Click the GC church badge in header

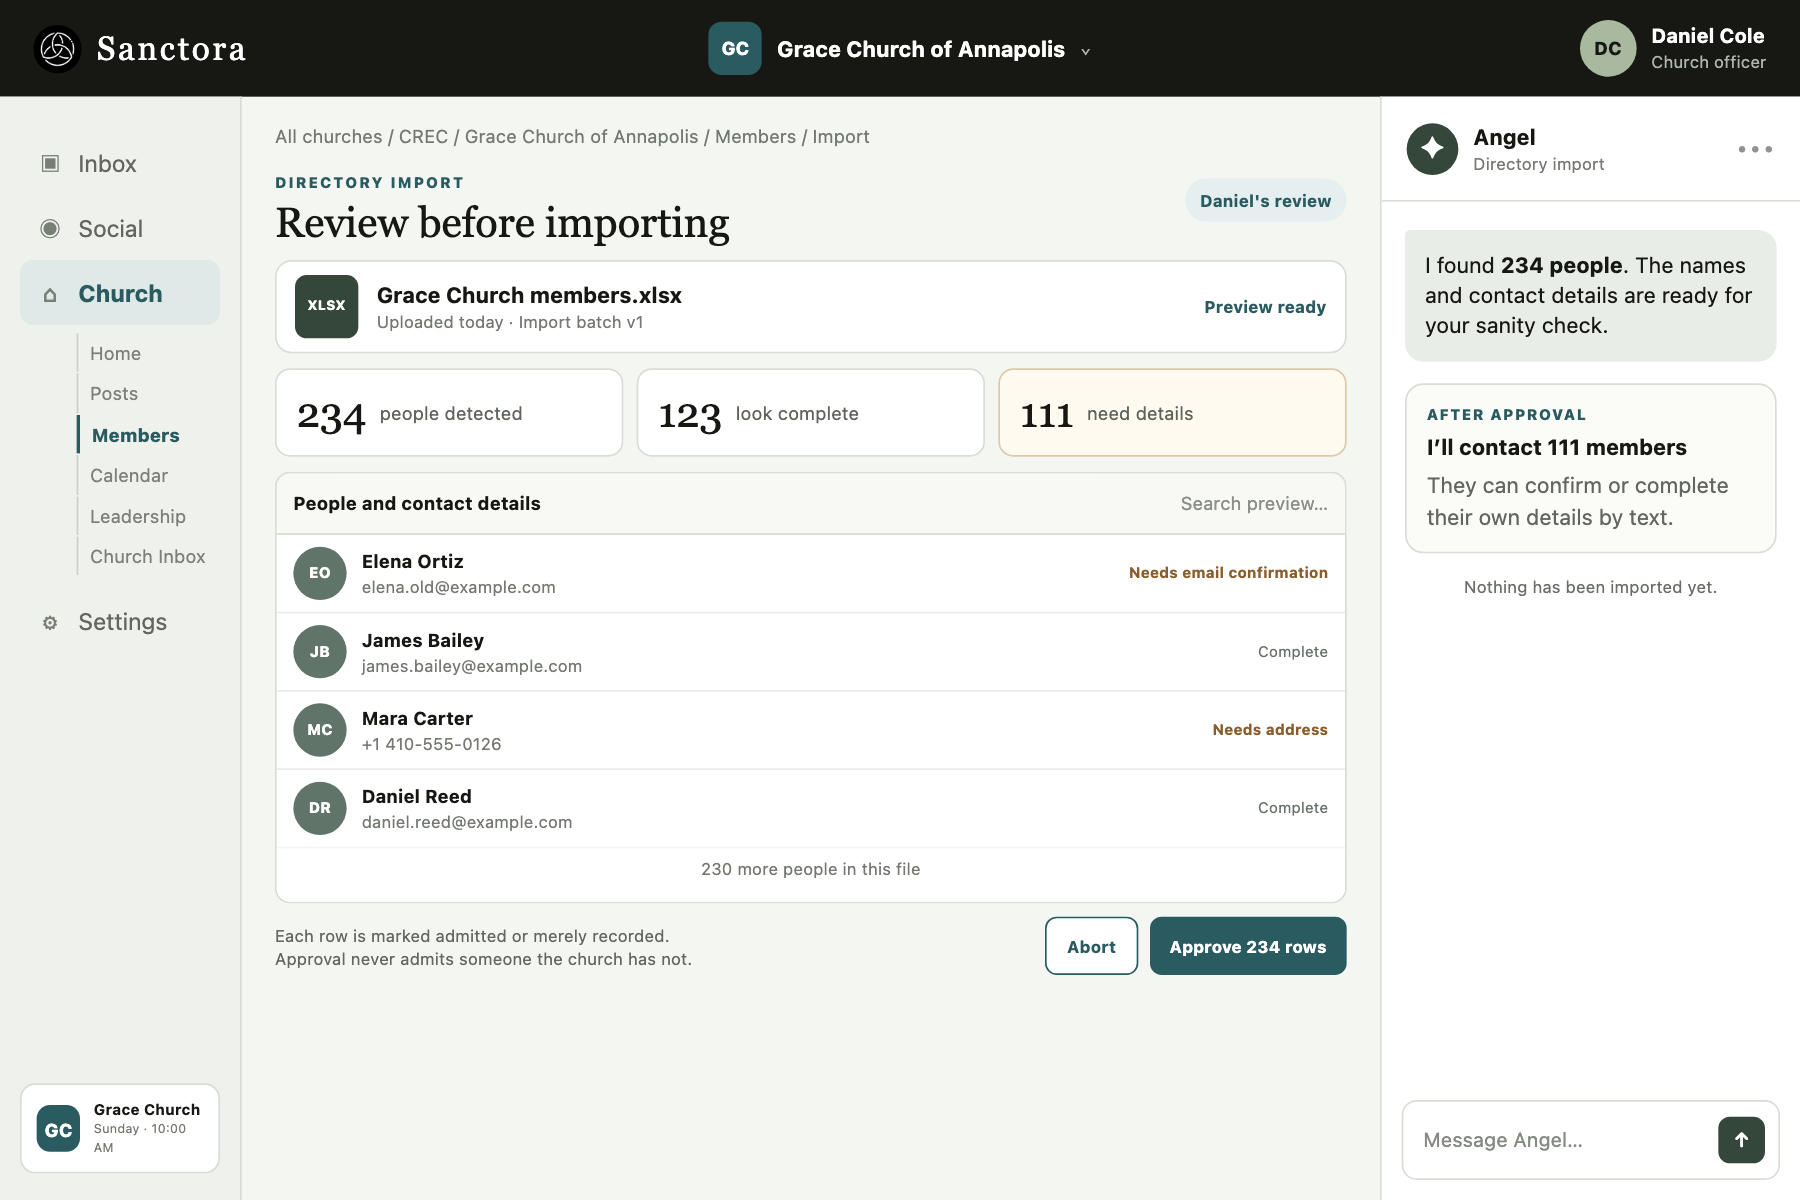(735, 49)
